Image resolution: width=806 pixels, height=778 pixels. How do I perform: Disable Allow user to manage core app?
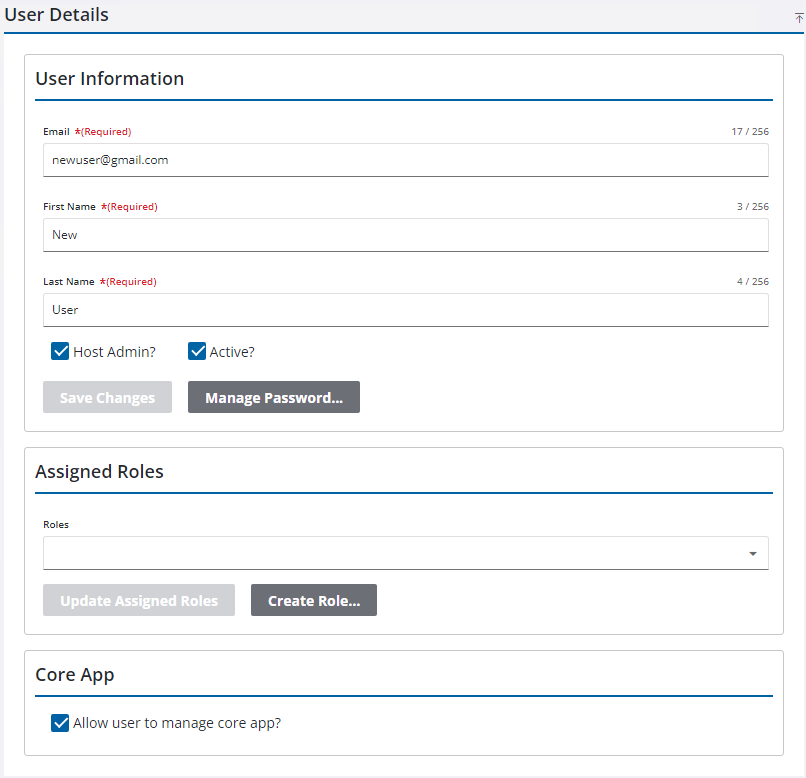point(61,723)
